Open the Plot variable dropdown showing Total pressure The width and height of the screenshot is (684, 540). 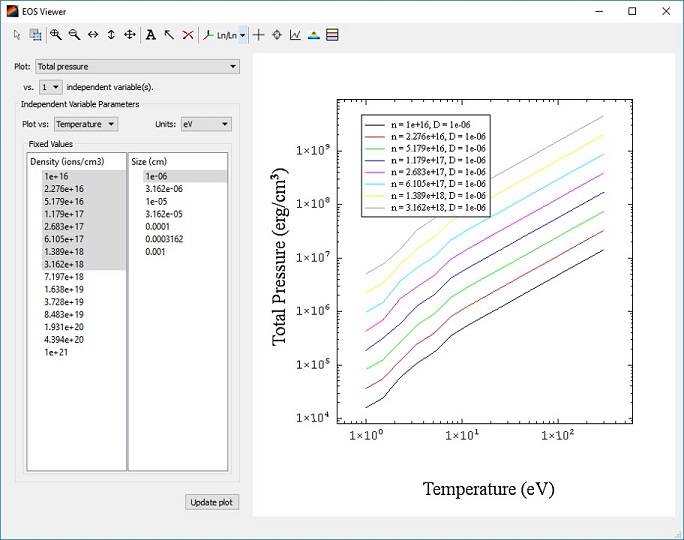click(137, 67)
